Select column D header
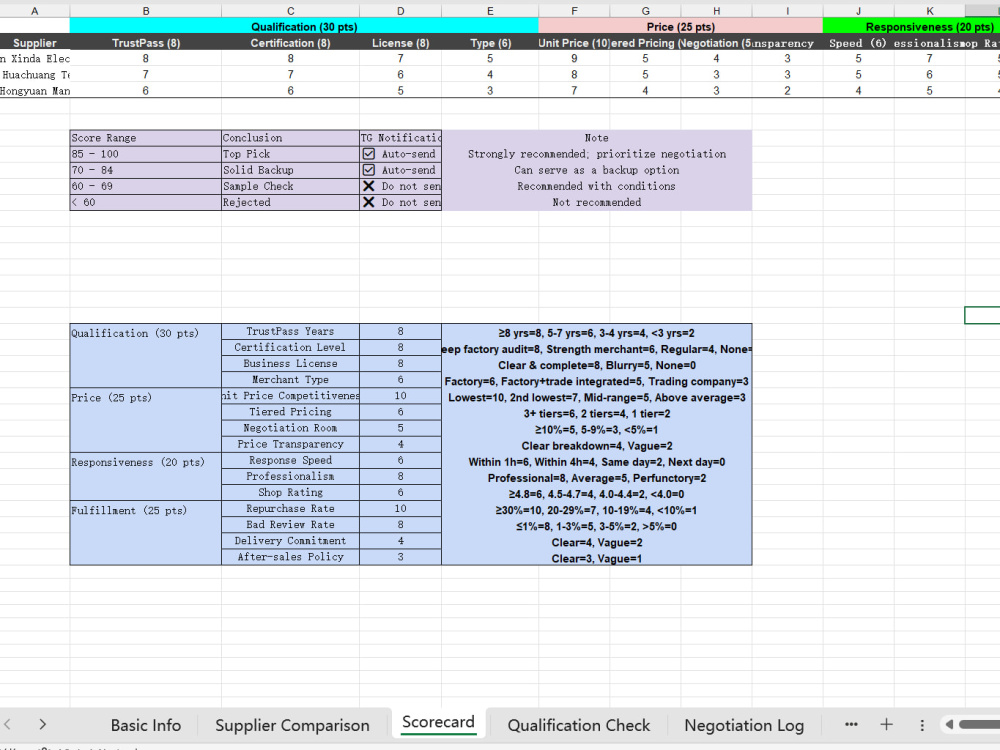 [x=401, y=11]
